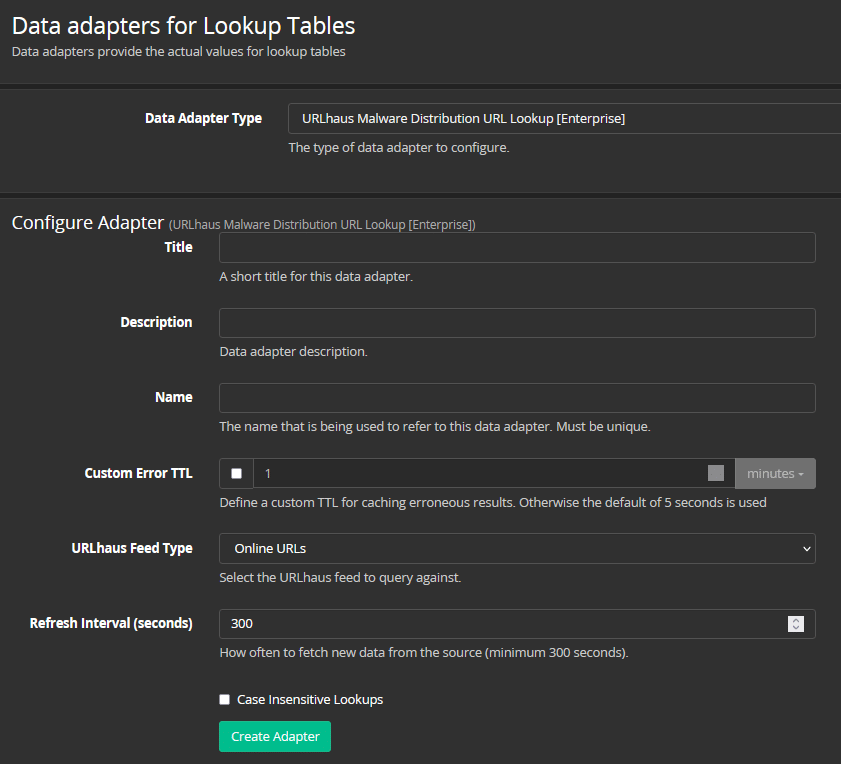841x764 pixels.
Task: Click the 'Data Adapter Type' label
Action: point(203,118)
